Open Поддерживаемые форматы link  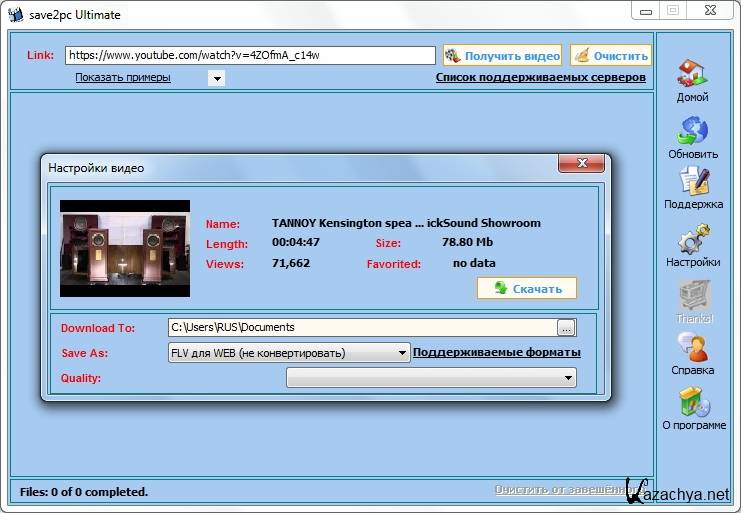pos(496,352)
